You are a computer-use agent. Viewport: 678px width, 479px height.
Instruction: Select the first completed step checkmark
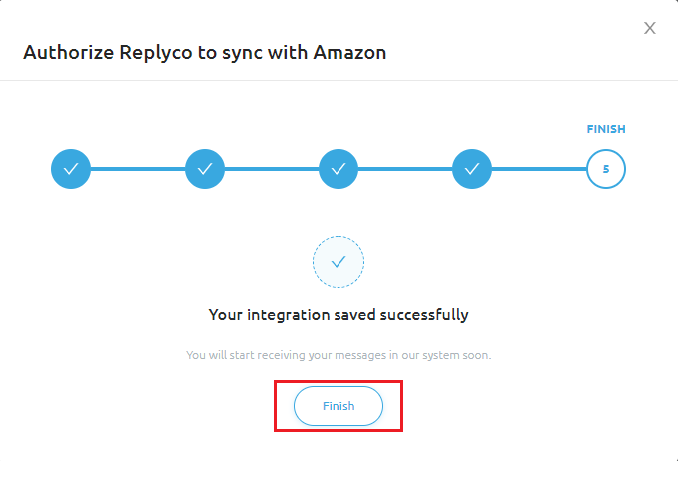click(71, 169)
